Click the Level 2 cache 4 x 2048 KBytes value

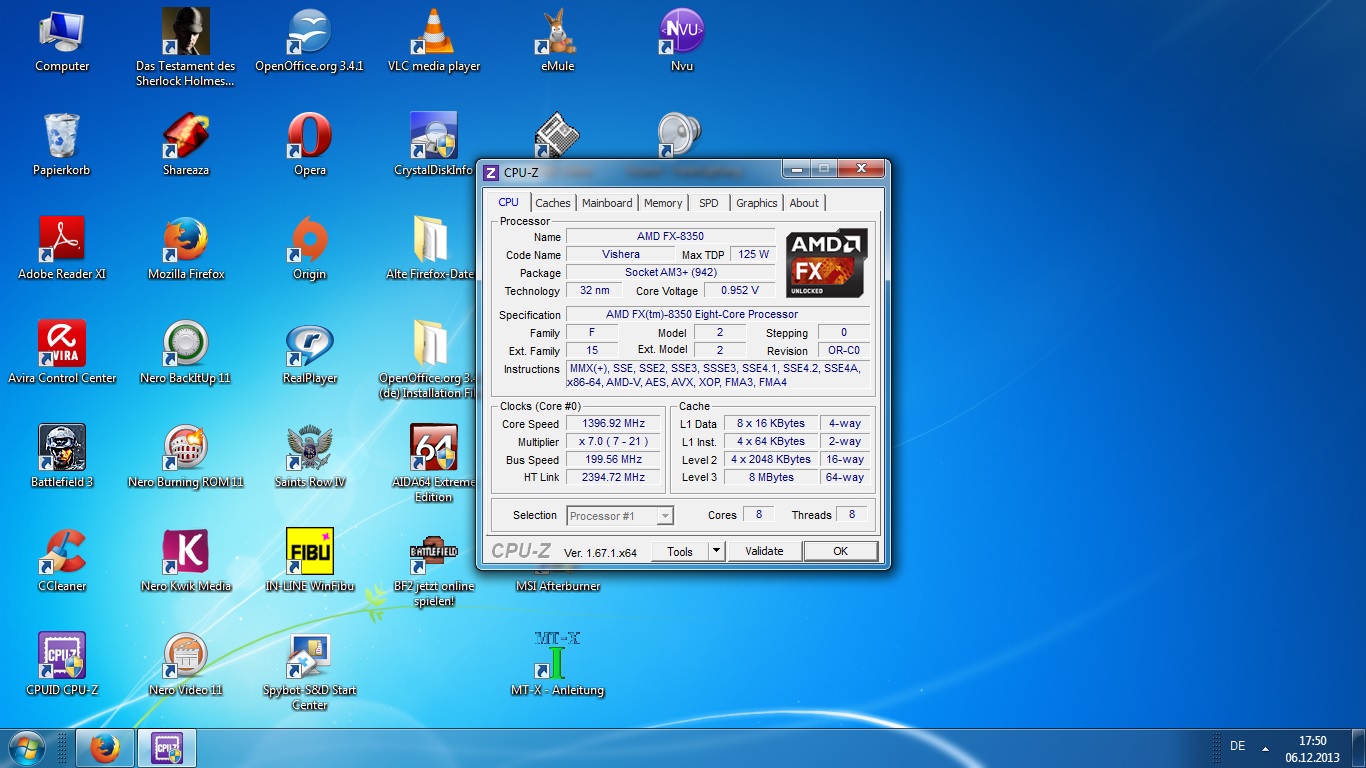[771, 460]
